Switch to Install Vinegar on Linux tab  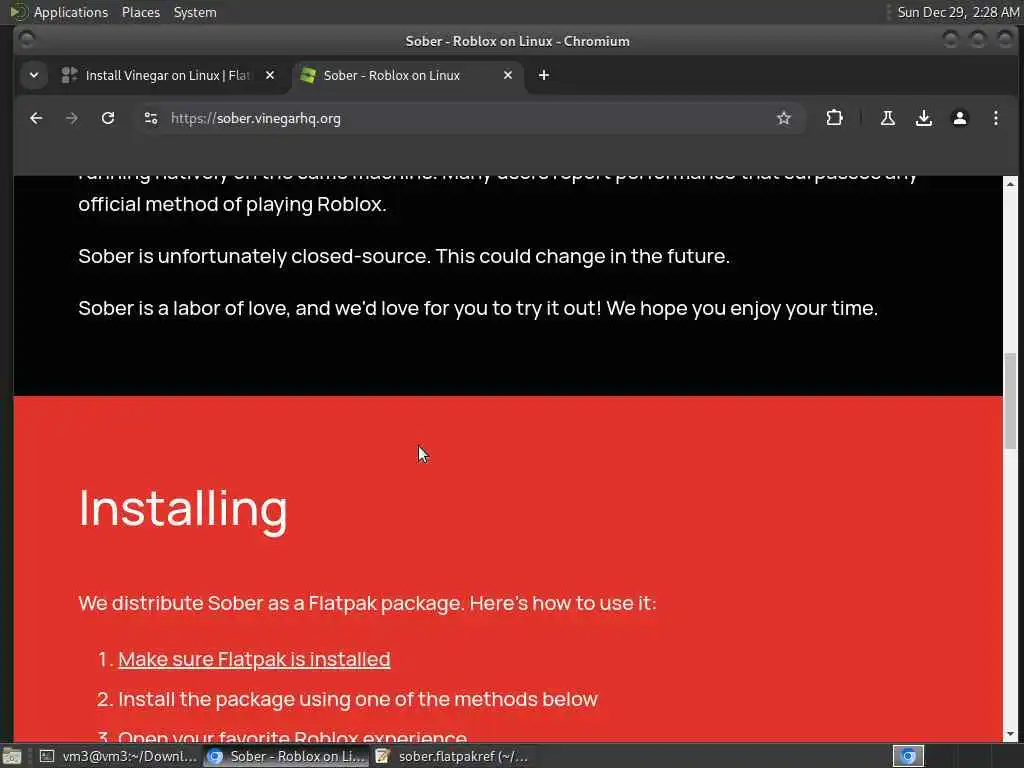tap(168, 75)
